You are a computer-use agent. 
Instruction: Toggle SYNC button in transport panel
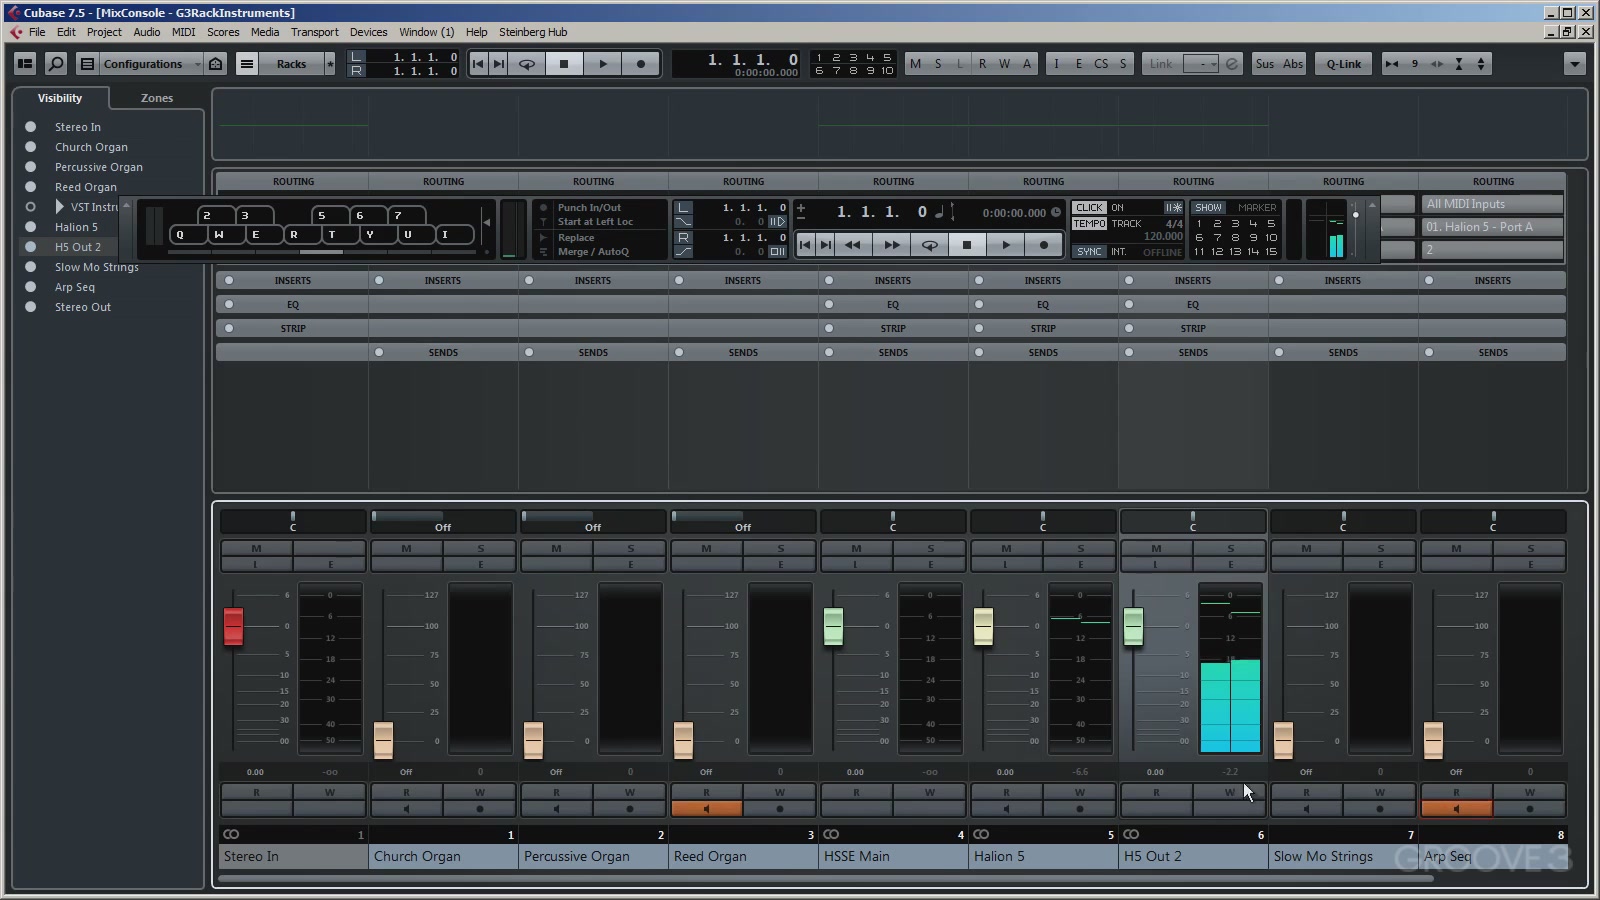click(x=1089, y=252)
